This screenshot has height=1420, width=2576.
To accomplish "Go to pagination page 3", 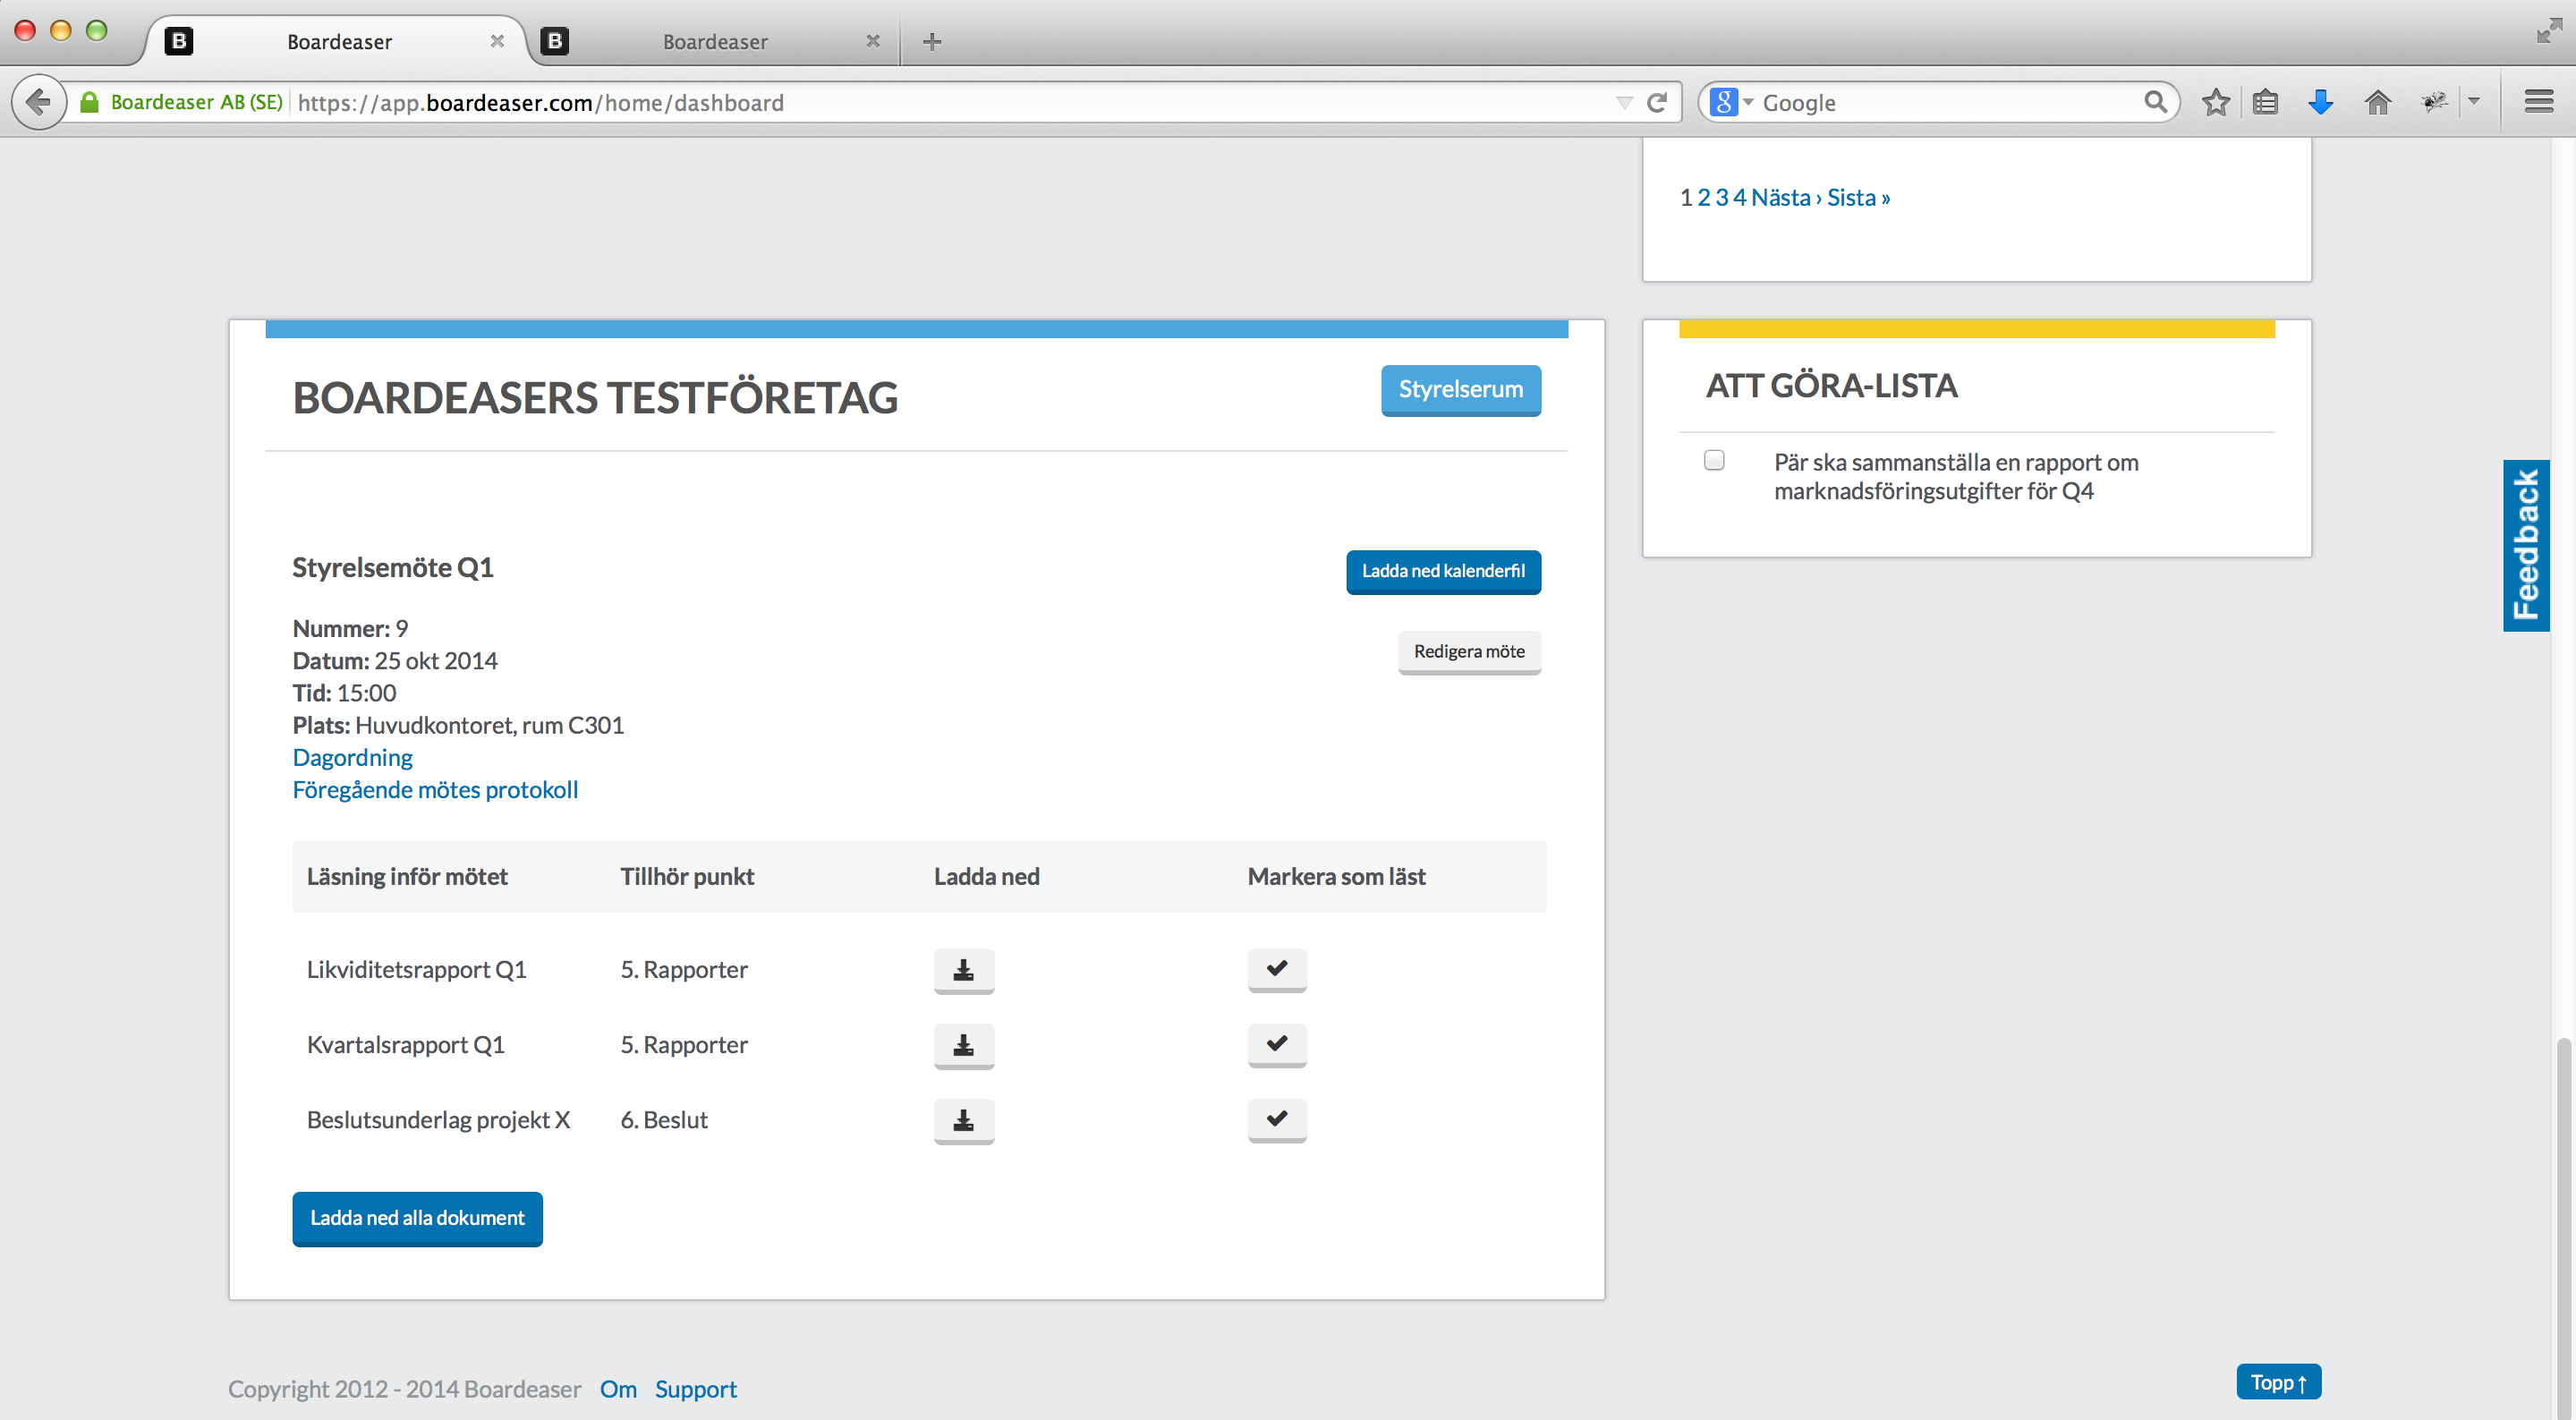I will 1722,198.
